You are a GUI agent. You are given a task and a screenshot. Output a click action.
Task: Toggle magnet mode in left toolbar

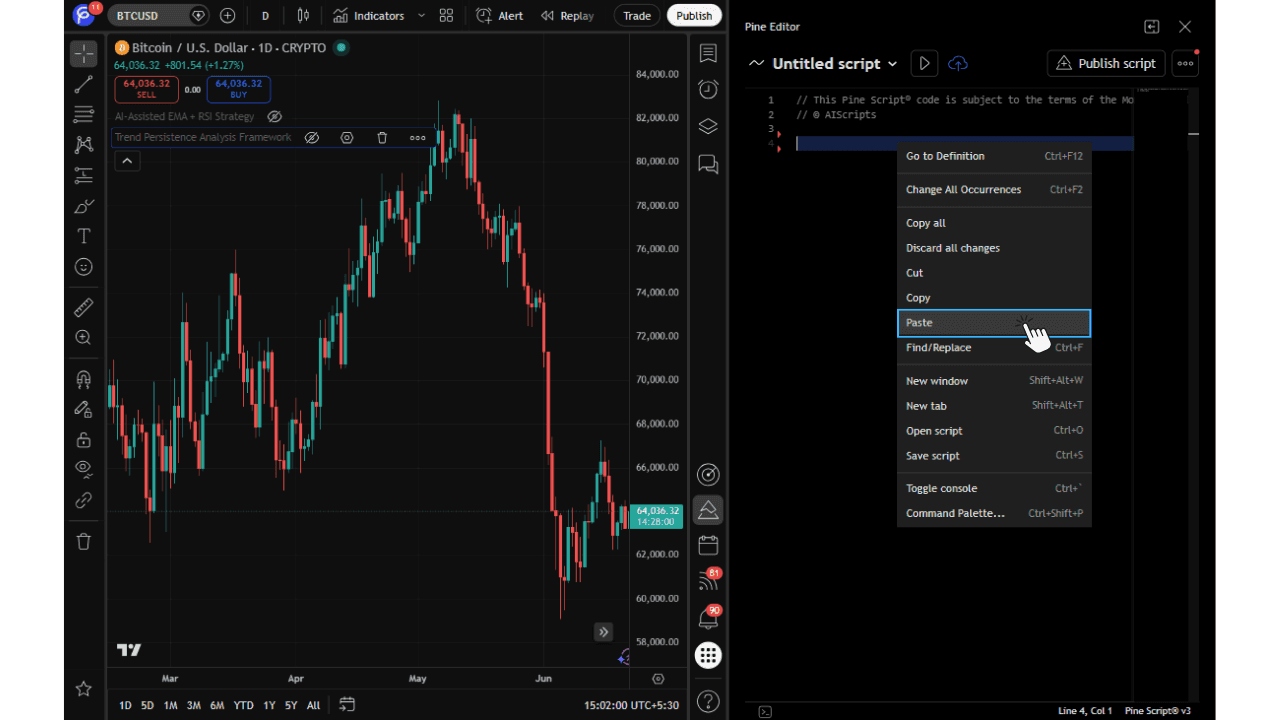[84, 379]
